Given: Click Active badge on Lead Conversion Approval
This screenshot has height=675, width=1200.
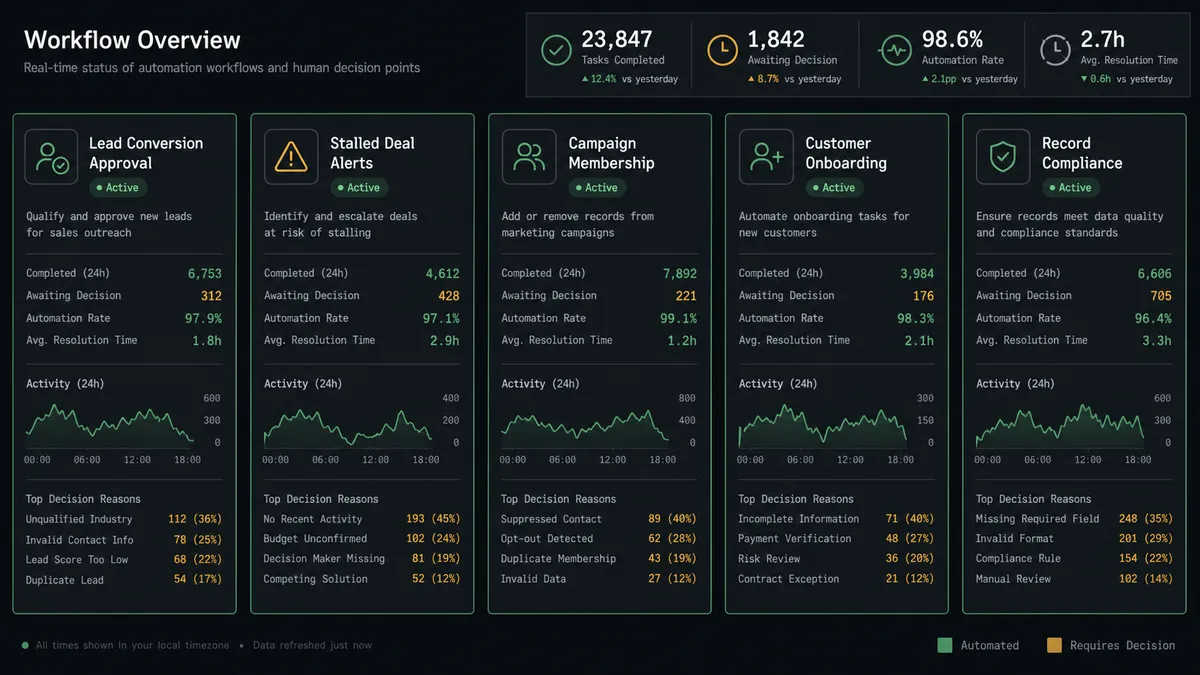Looking at the screenshot, I should tap(118, 188).
